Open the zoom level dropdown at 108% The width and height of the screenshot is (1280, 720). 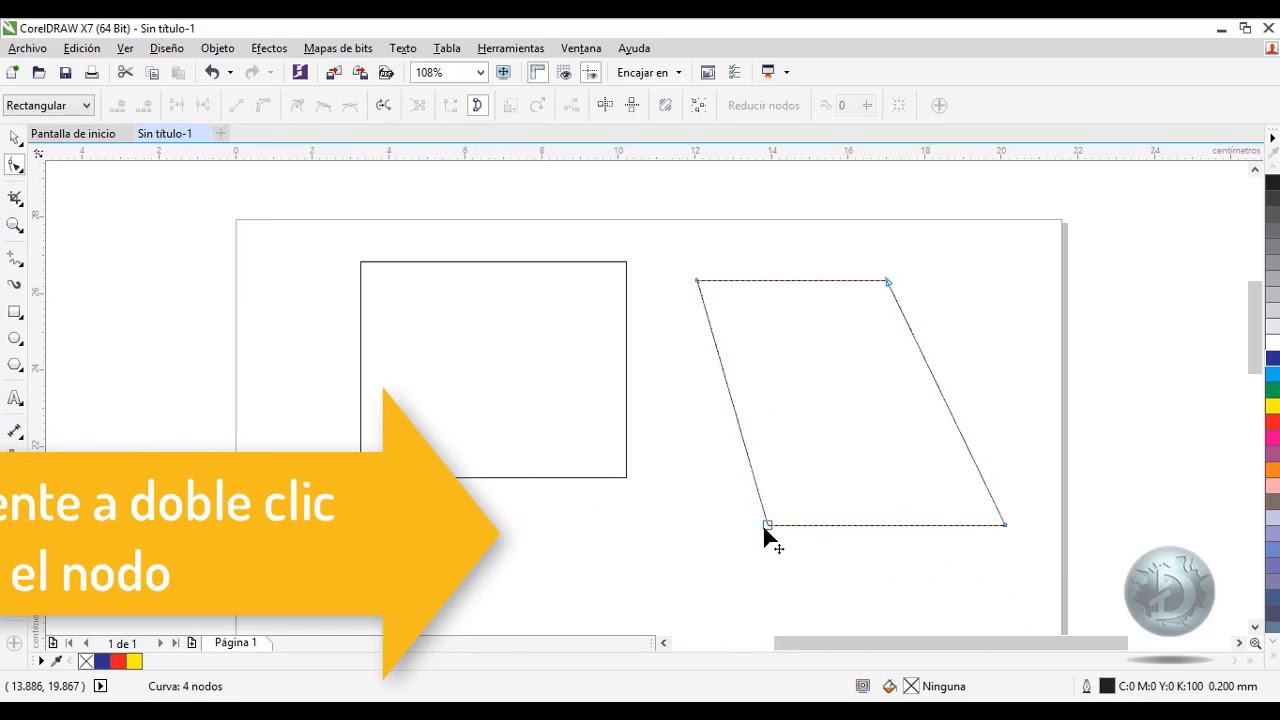(480, 73)
